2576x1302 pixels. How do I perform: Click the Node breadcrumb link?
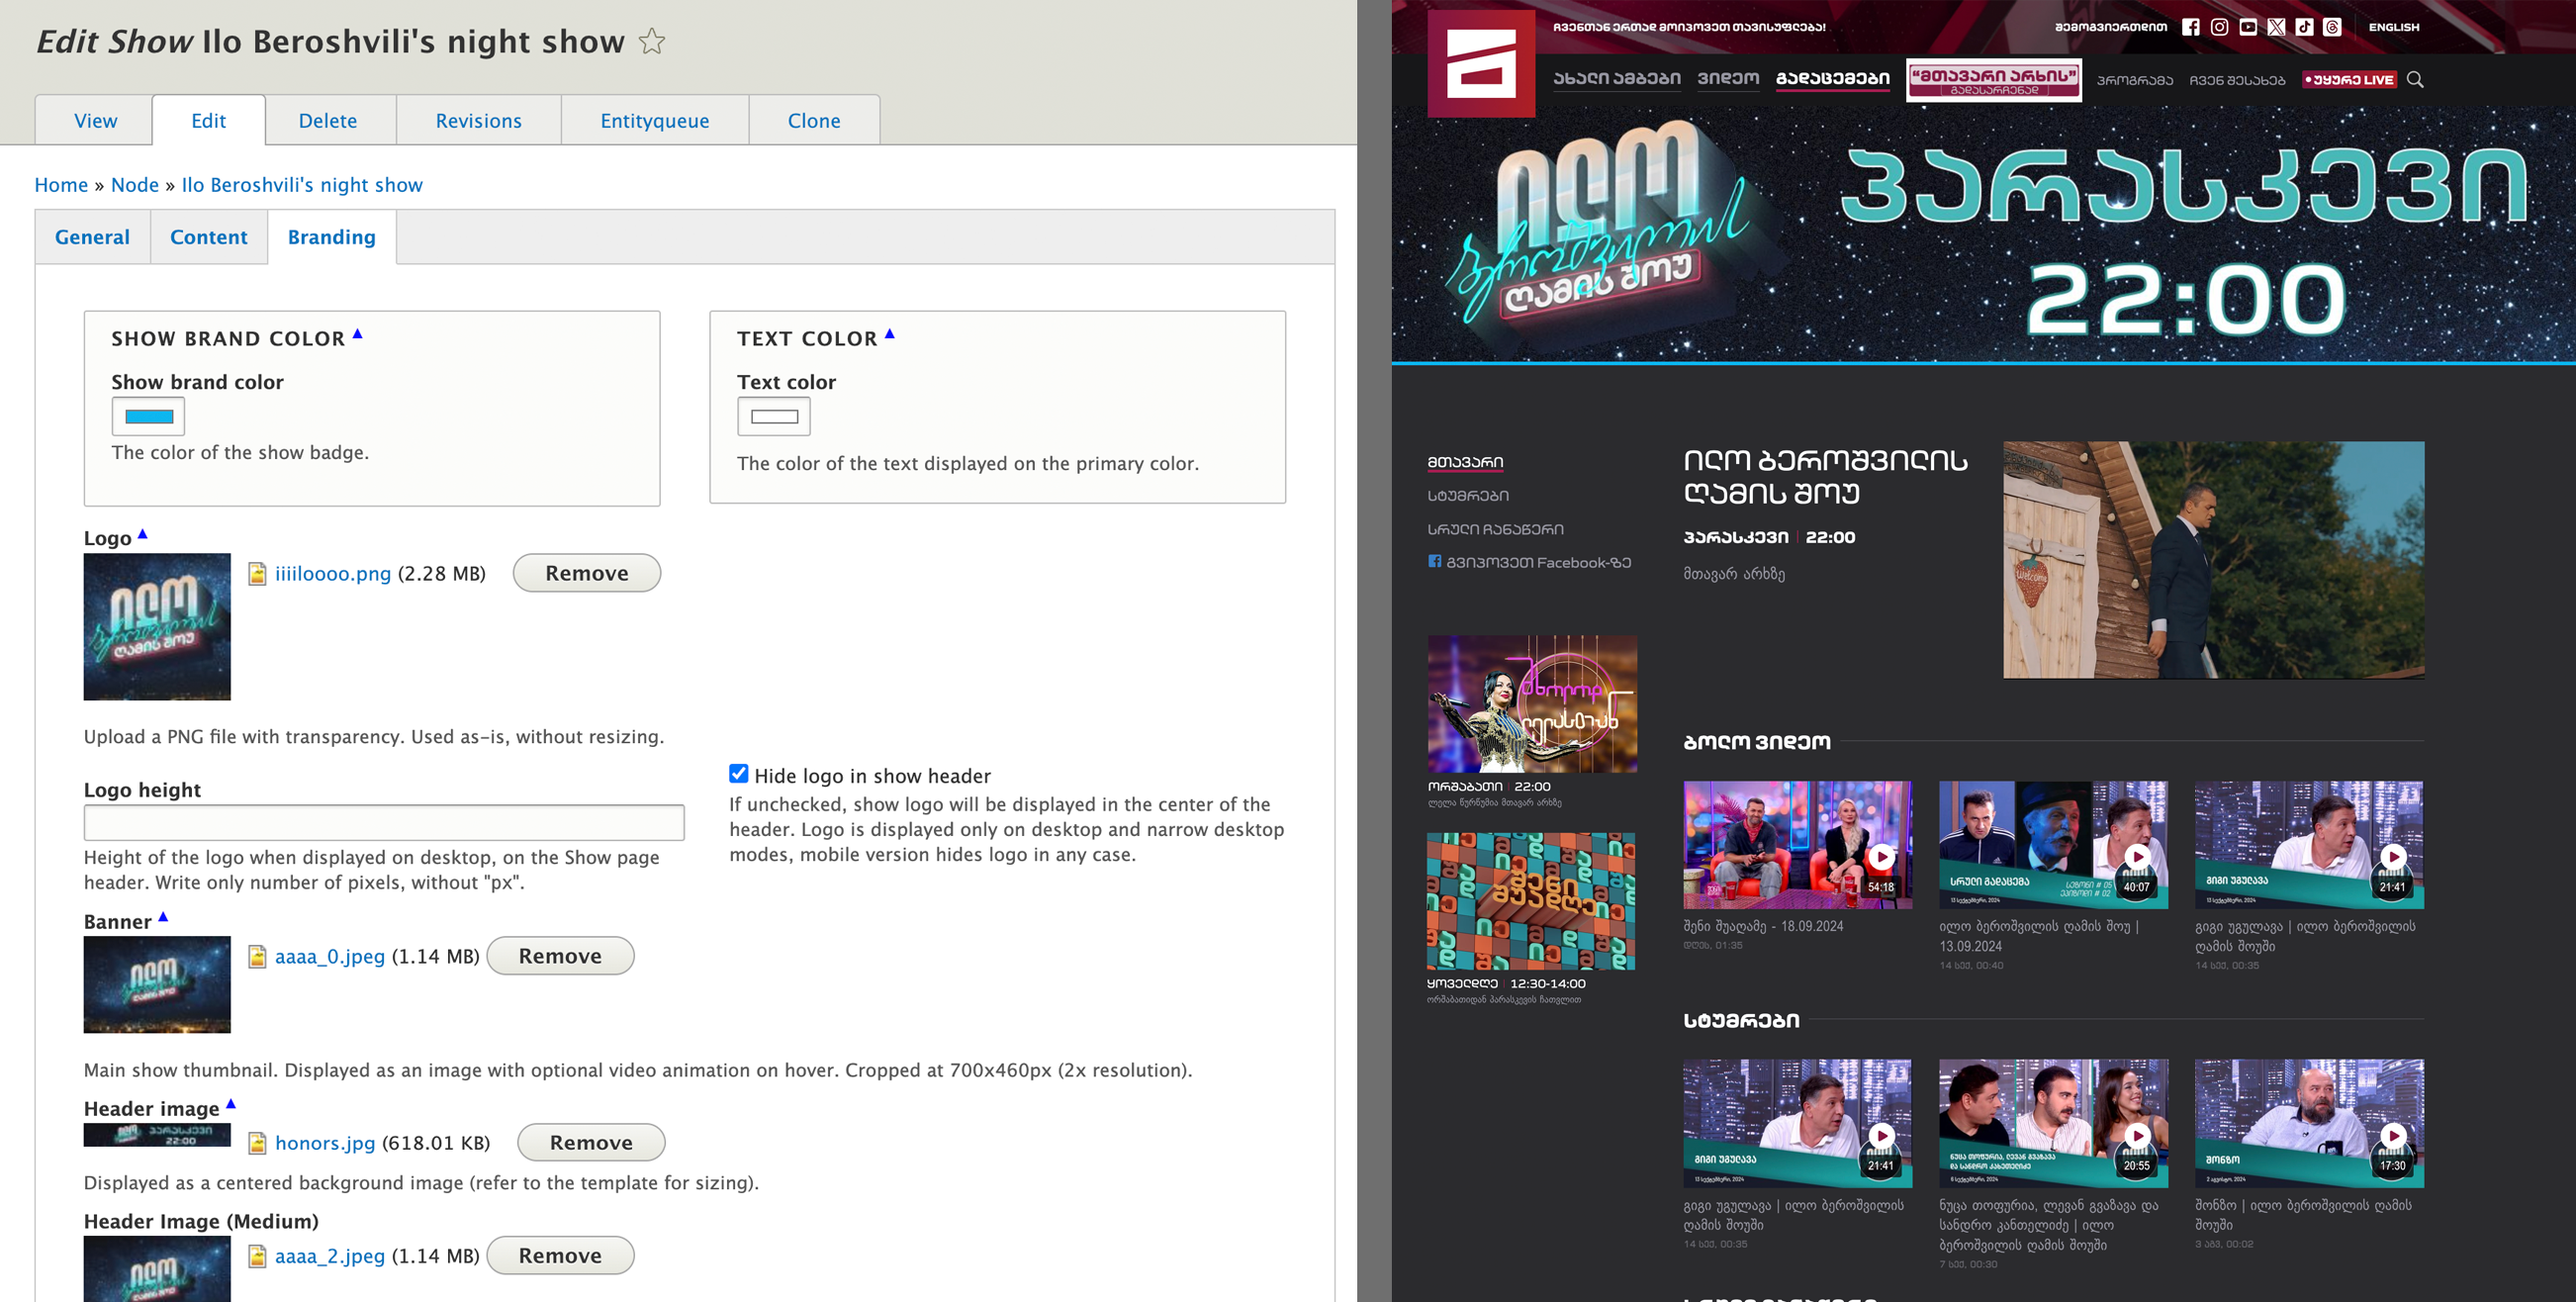134,184
